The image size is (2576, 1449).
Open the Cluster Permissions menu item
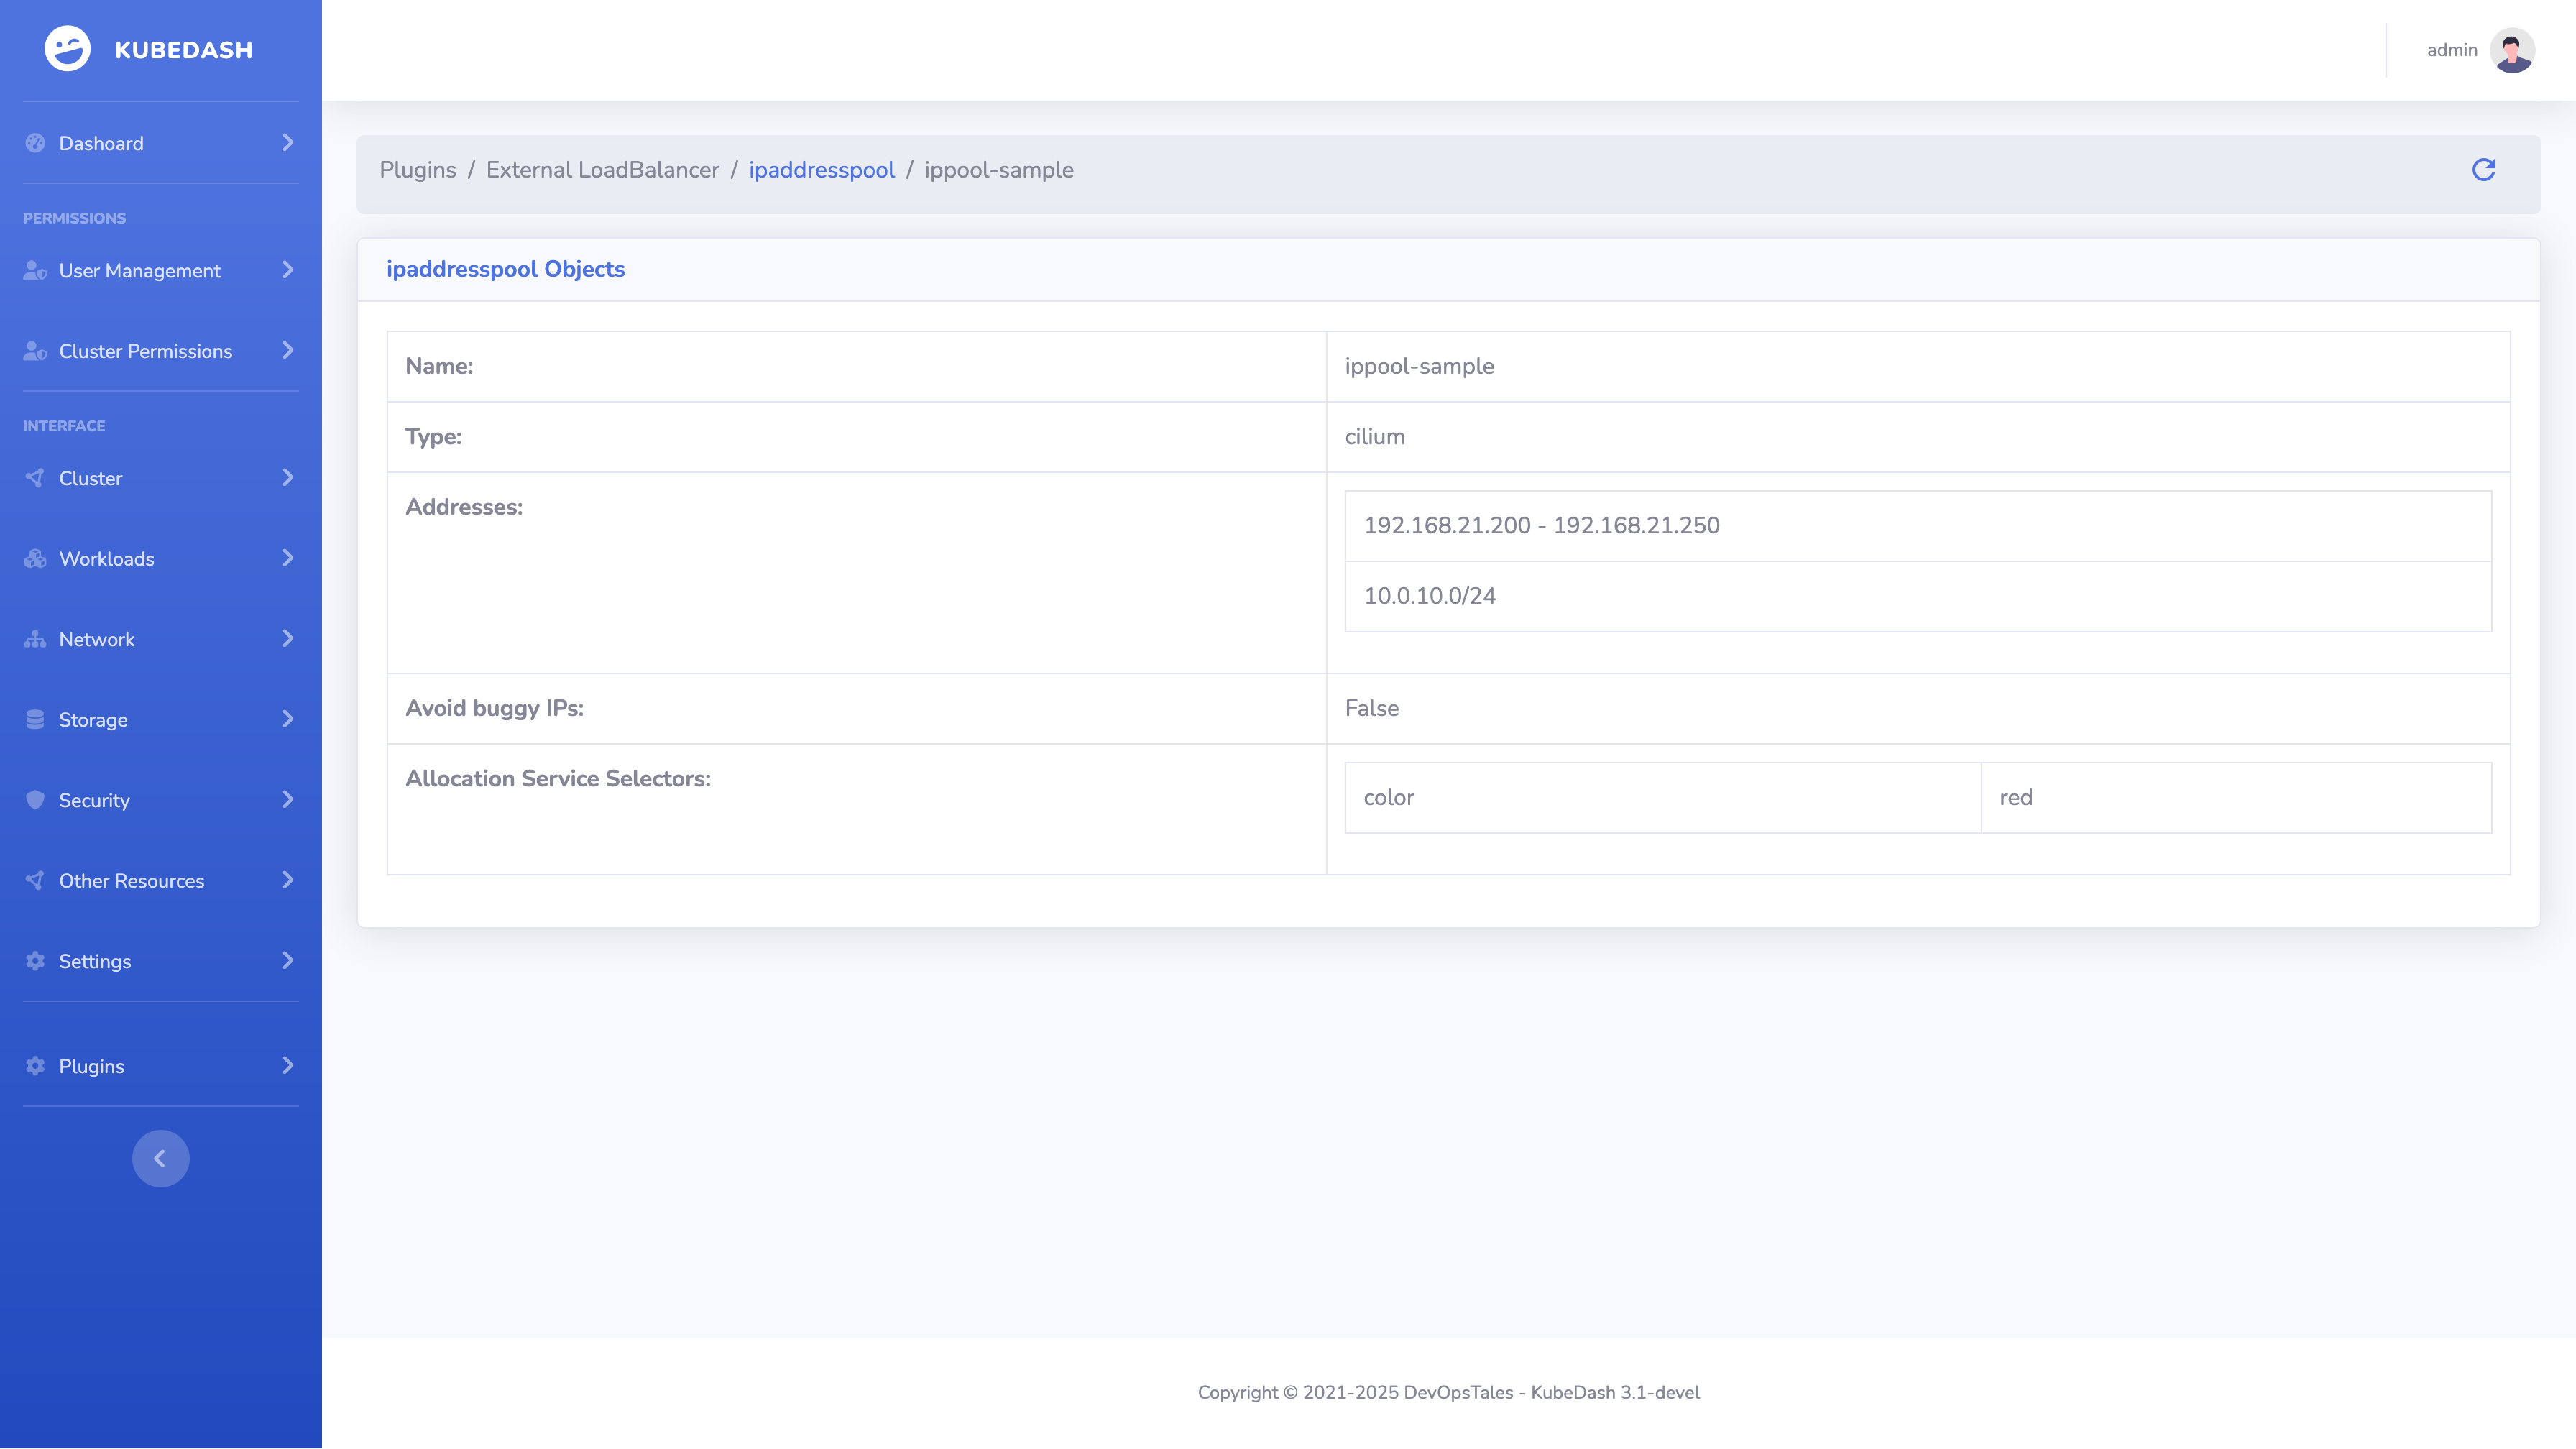pos(145,351)
